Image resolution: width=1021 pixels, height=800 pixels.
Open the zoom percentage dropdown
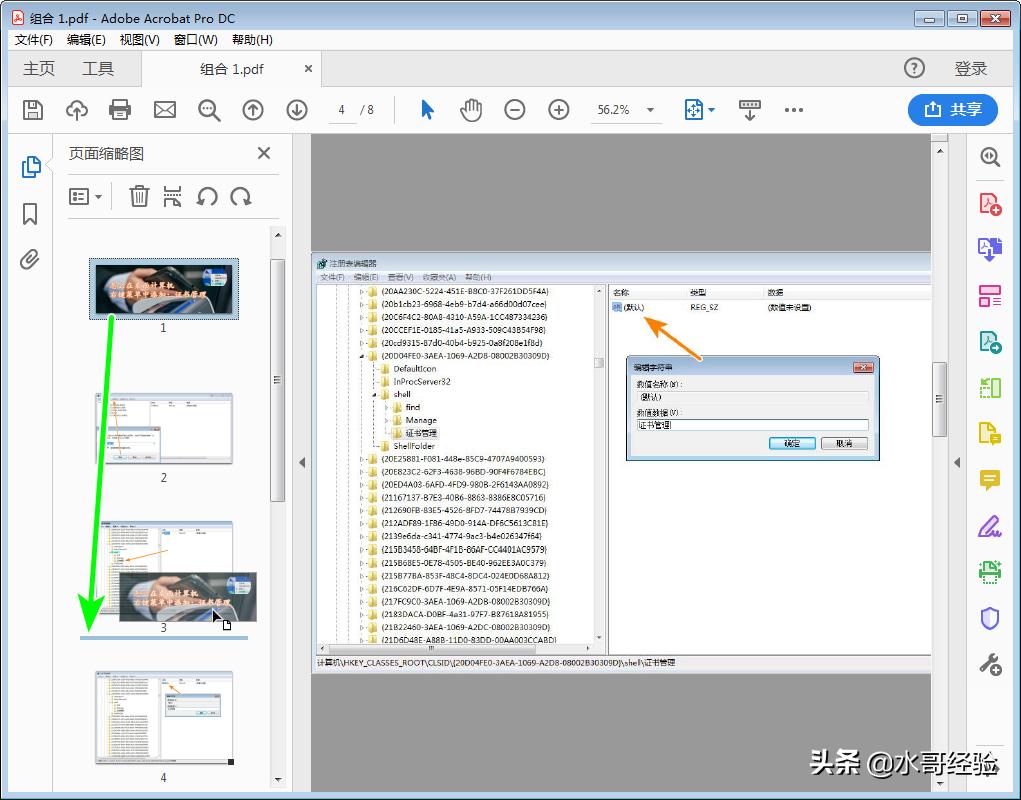(648, 110)
